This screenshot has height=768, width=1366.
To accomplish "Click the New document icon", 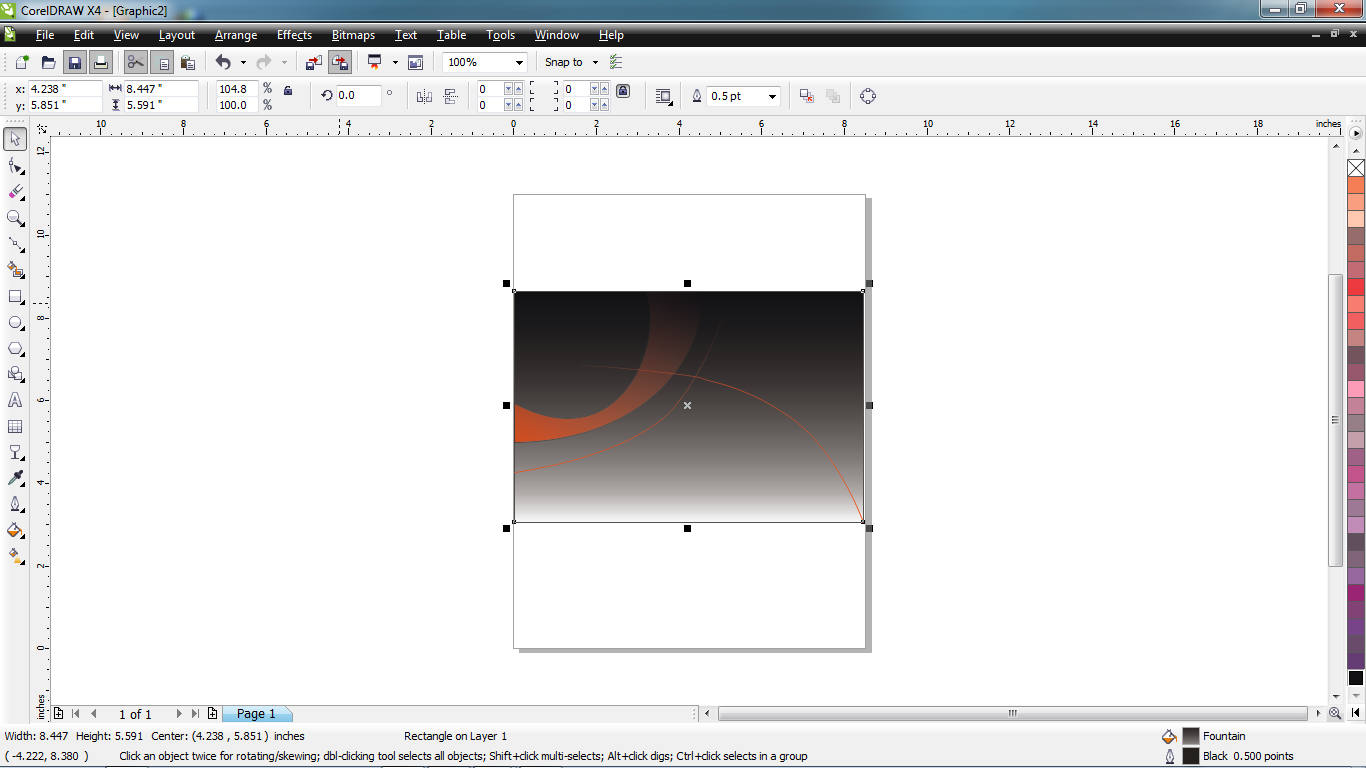I will pos(22,62).
